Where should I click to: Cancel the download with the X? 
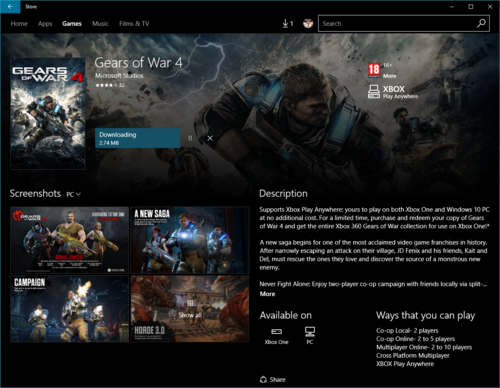click(210, 138)
